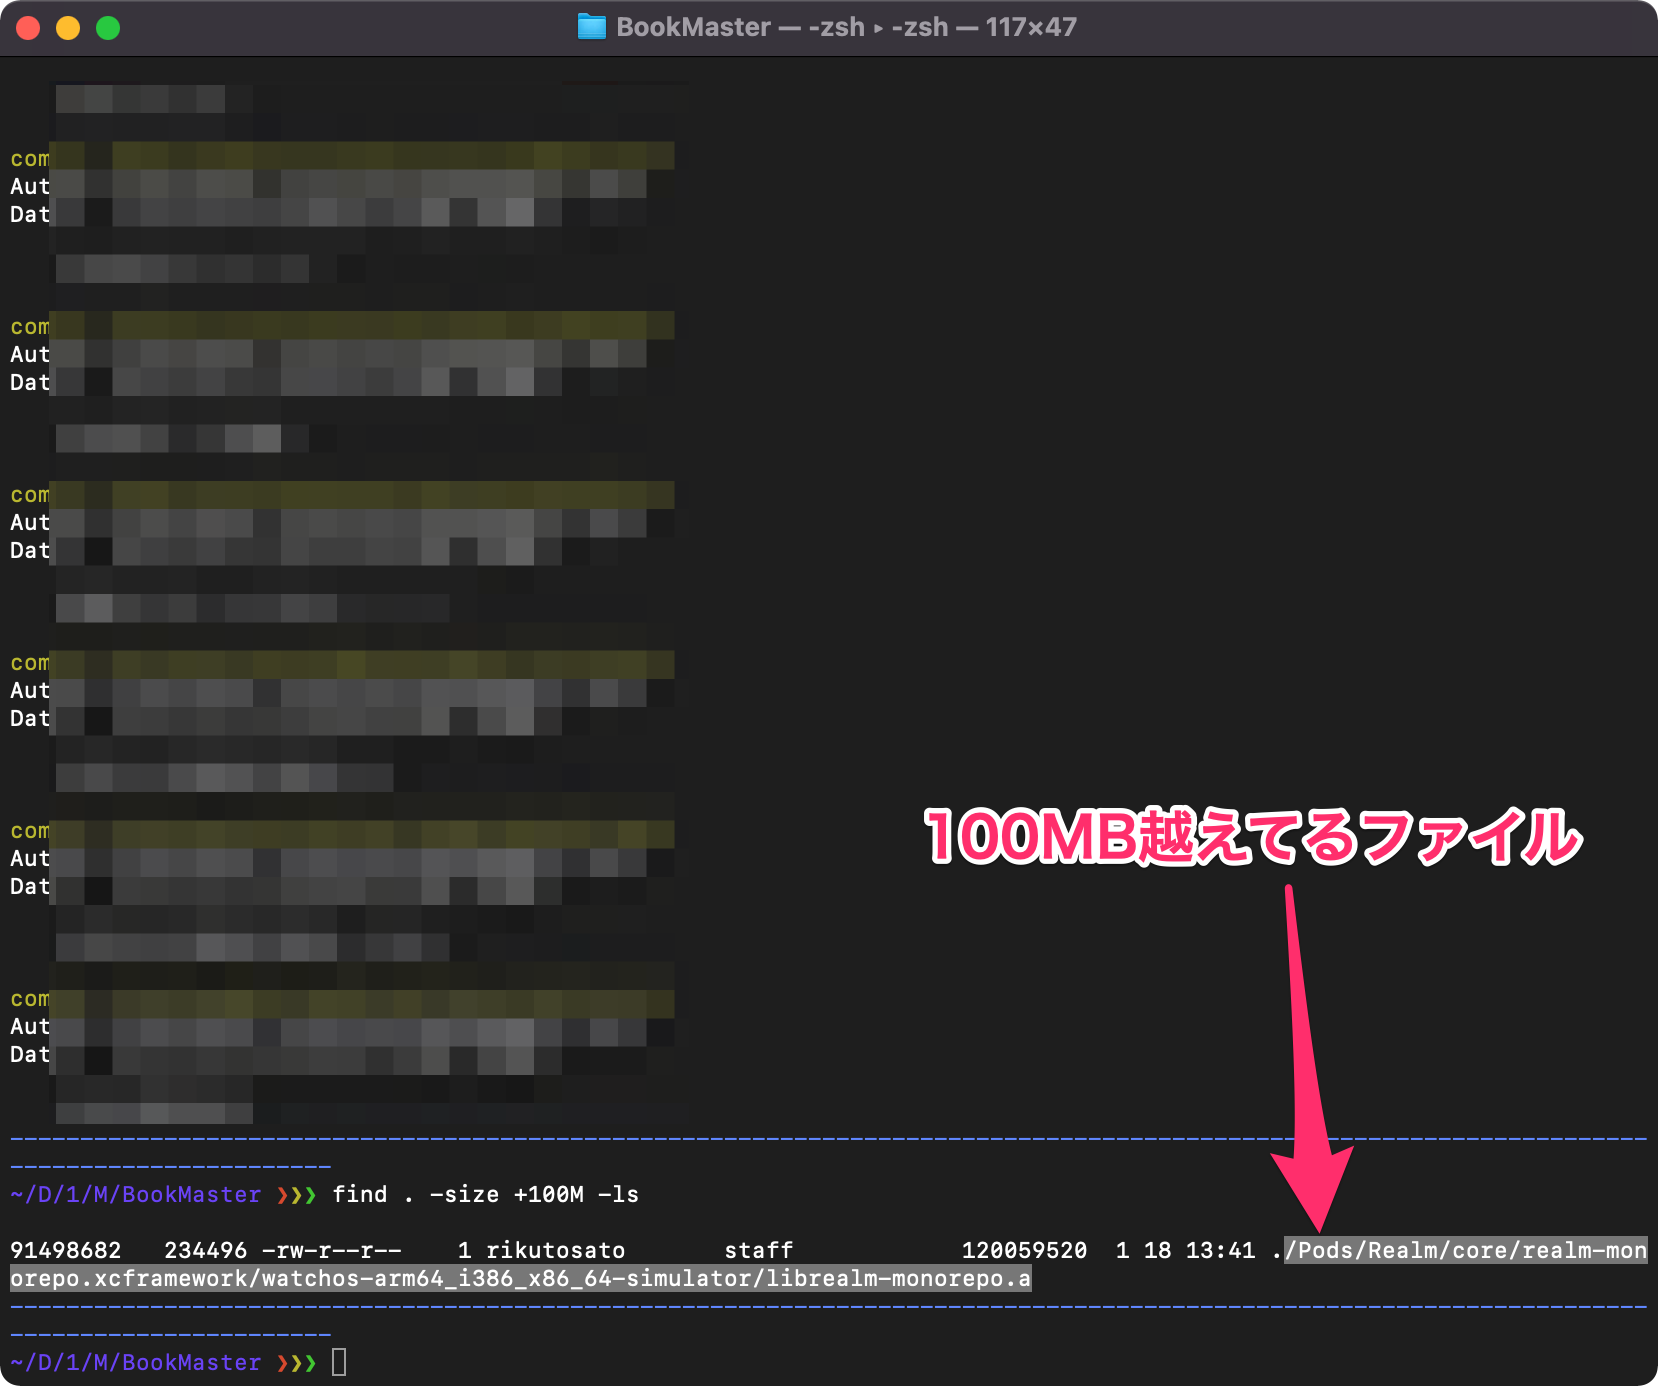Click the '~/D/1/M/BookMaster' prompt path near find command
This screenshot has width=1658, height=1386.
[x=135, y=1194]
